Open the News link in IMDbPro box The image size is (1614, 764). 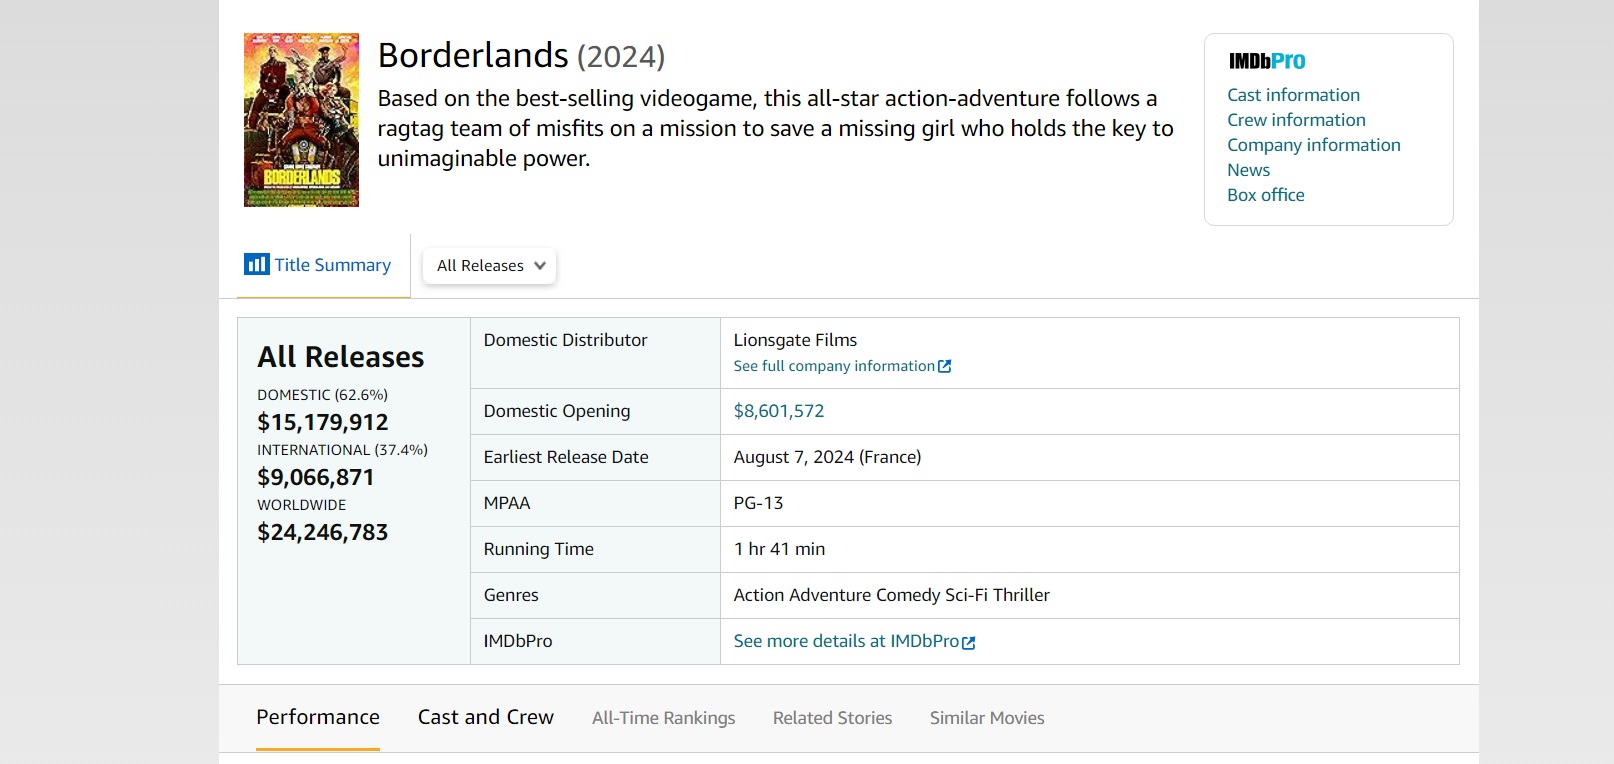1249,170
